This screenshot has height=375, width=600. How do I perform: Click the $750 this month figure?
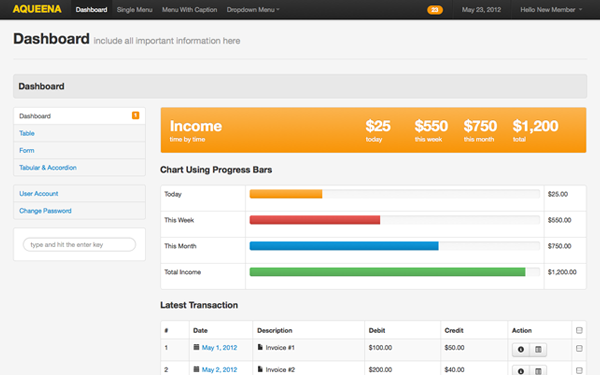(x=480, y=126)
